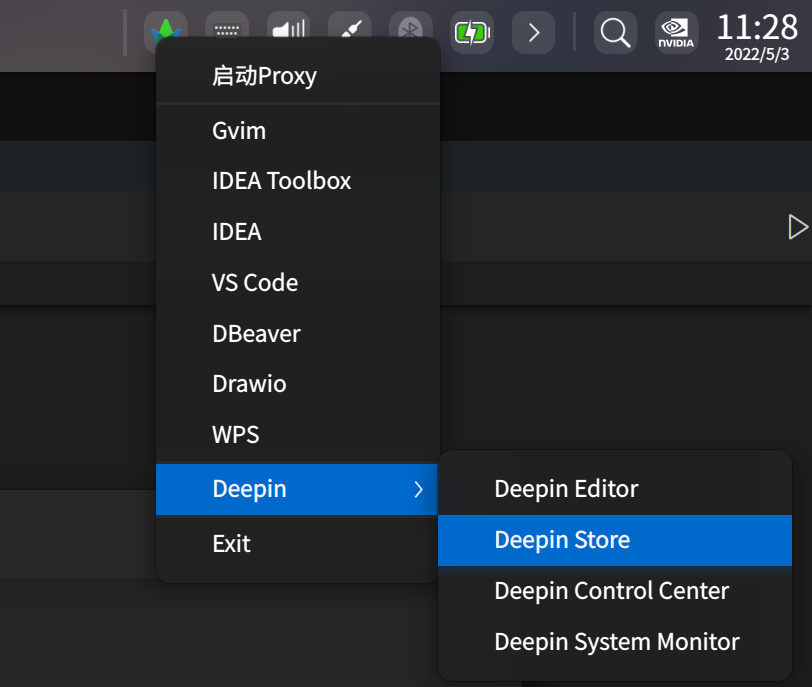
Task: Start DBeaver from the menu
Action: point(256,334)
